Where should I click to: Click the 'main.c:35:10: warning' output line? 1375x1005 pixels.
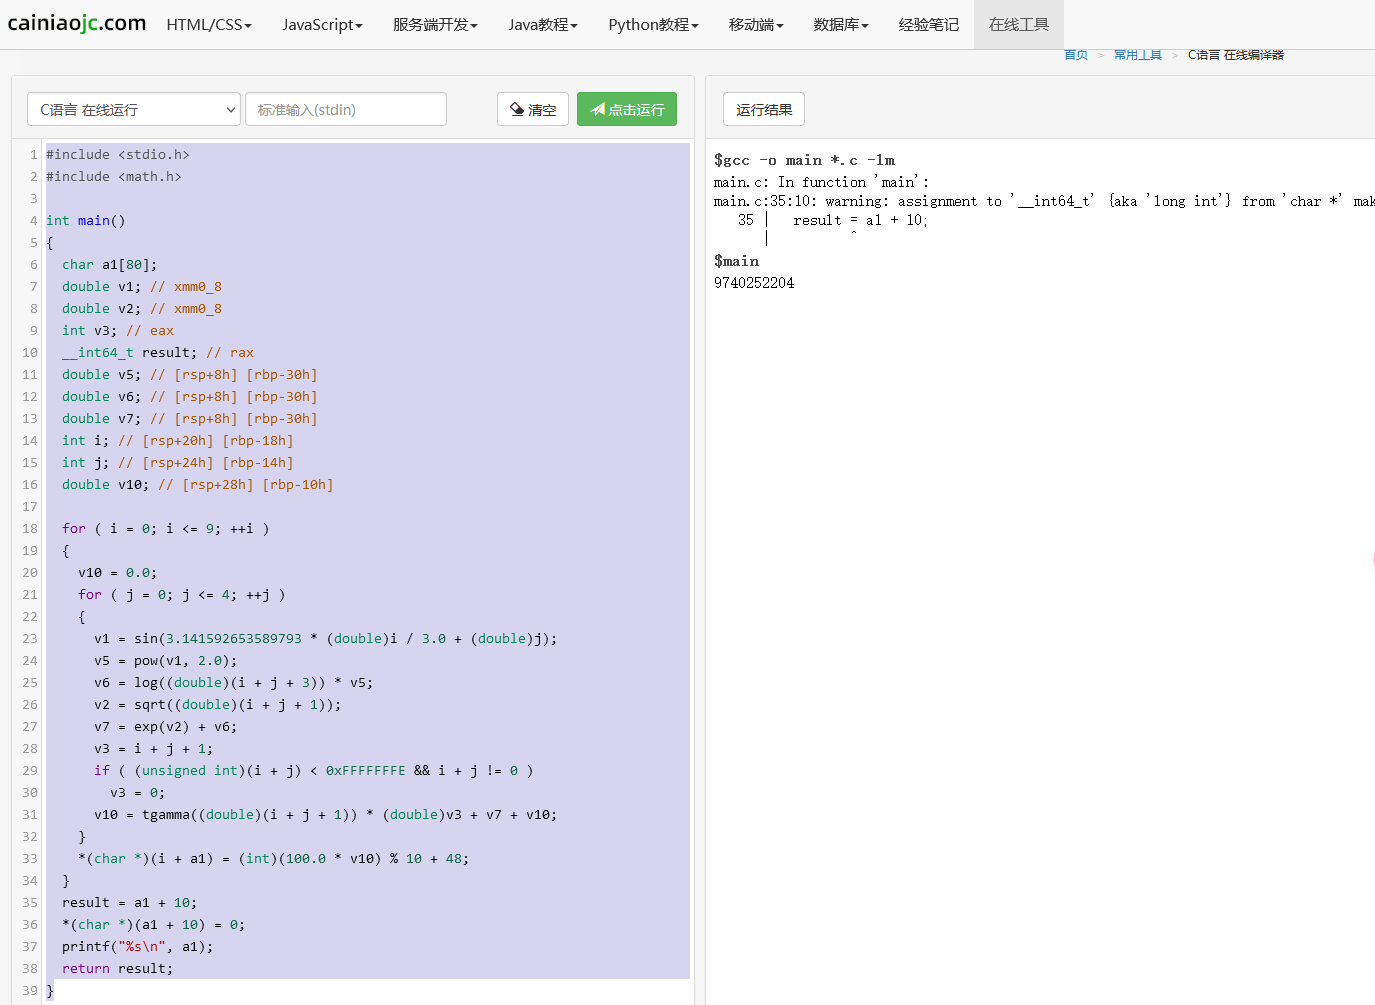tap(1044, 201)
